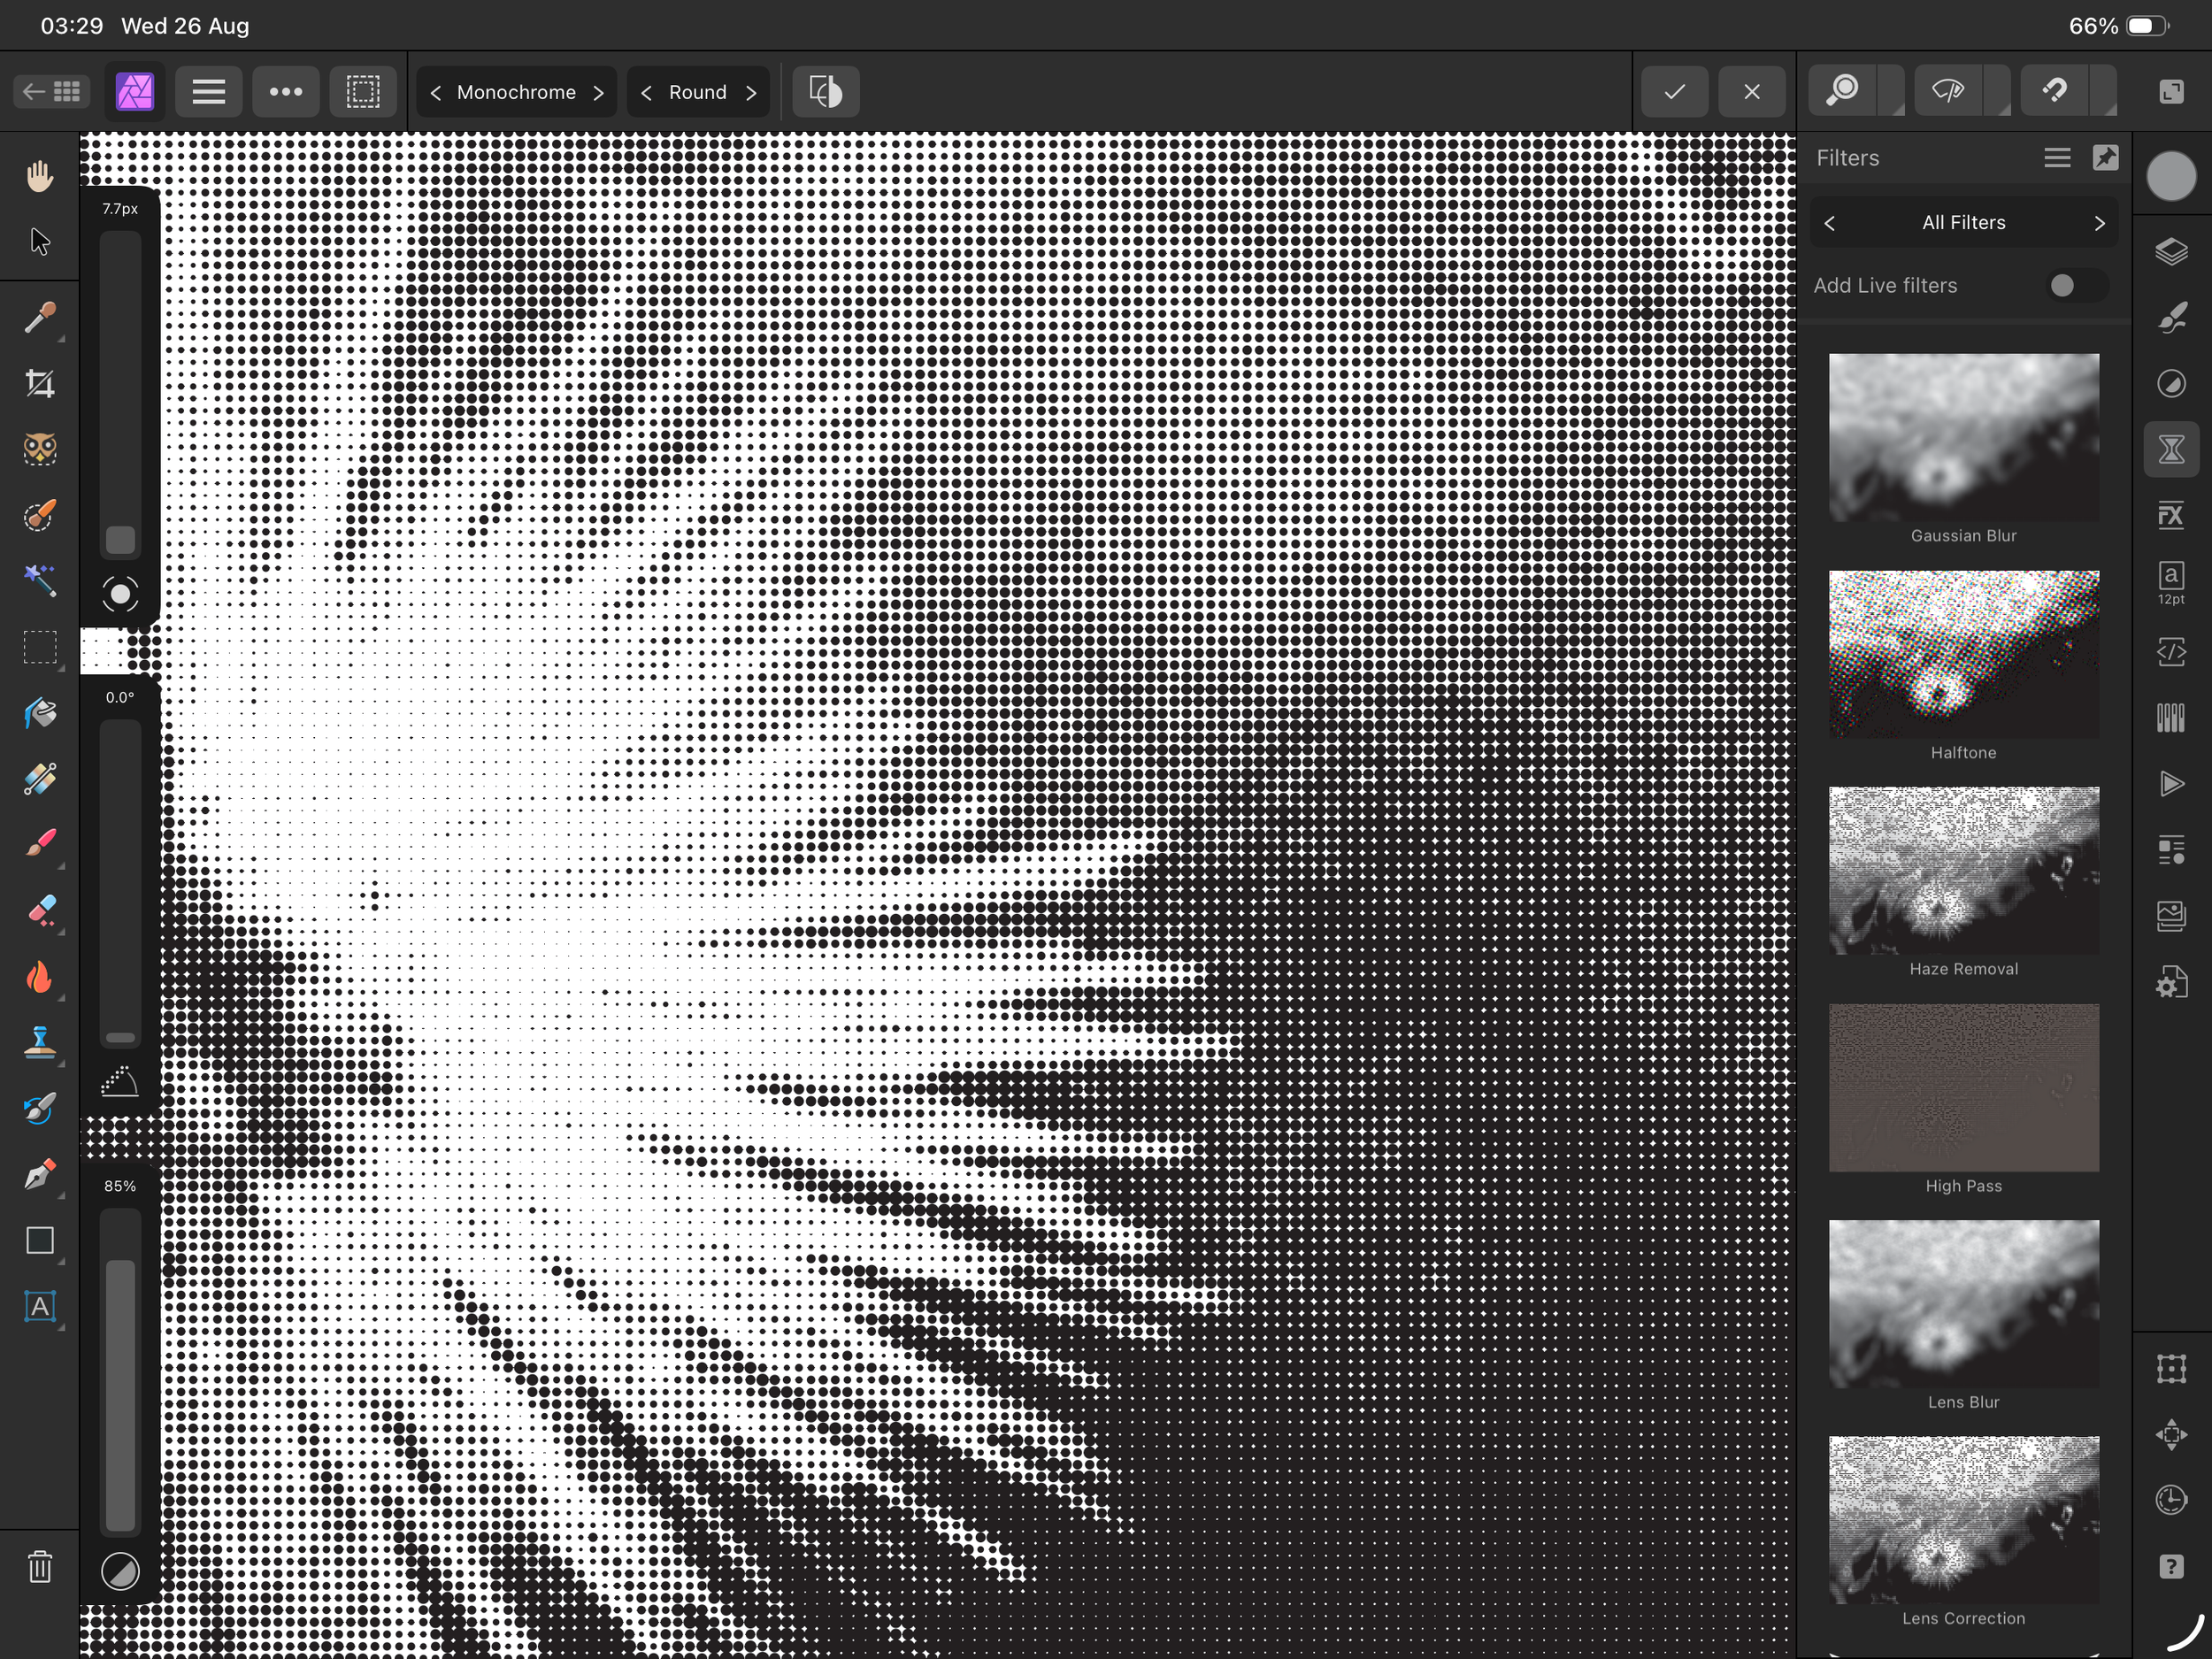The image size is (2212, 1659).
Task: Select the Flood Select wand tool
Action: (40, 581)
